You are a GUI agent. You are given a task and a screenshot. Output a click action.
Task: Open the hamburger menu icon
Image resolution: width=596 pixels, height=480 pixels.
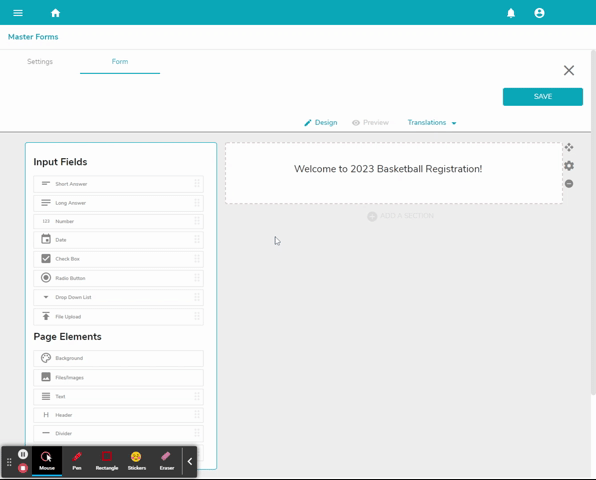click(x=18, y=13)
